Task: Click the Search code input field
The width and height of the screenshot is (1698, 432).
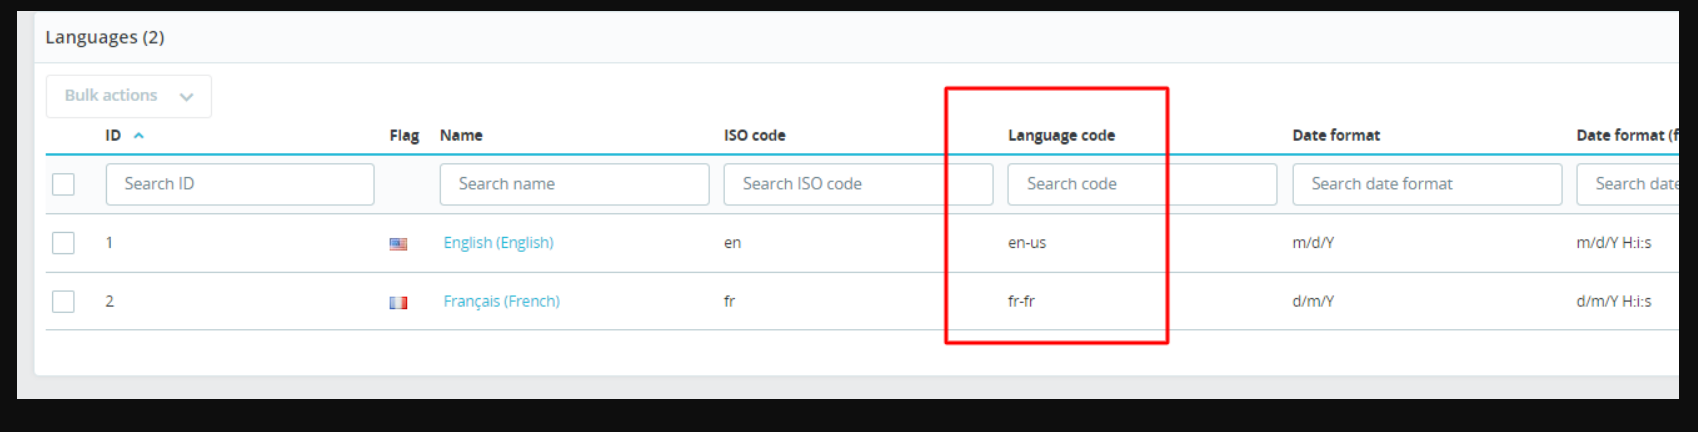Action: pyautogui.click(x=1141, y=184)
